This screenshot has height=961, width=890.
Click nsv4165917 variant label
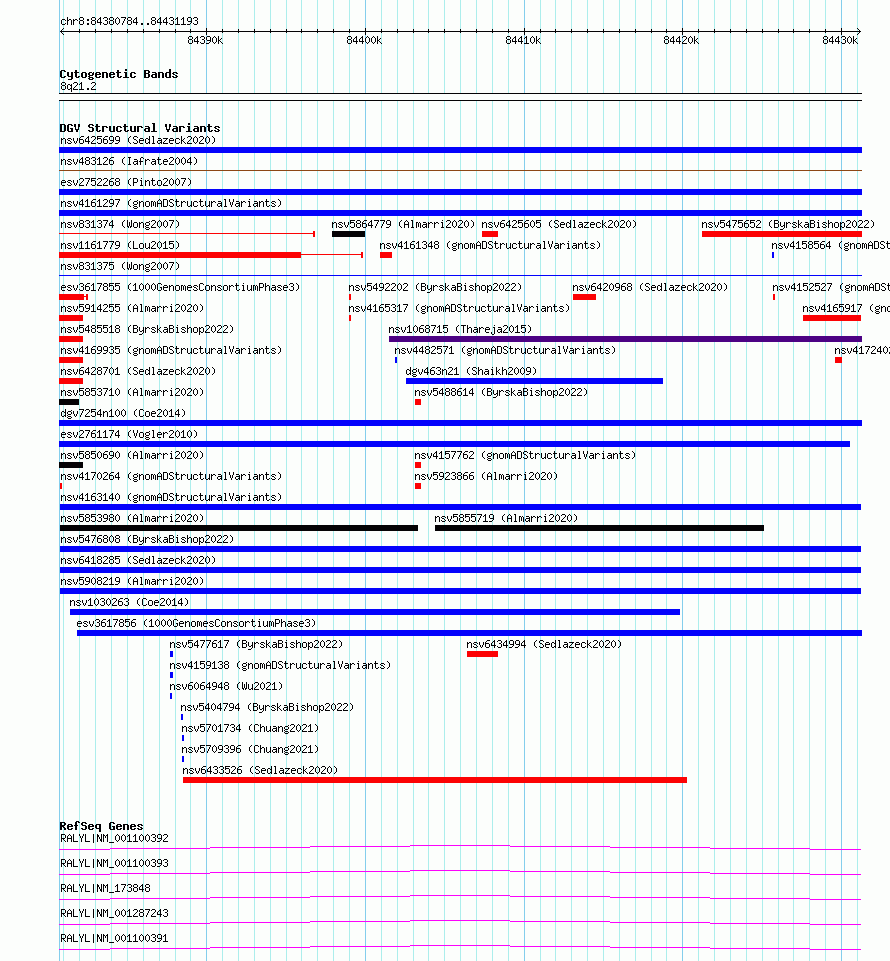[x=846, y=308]
